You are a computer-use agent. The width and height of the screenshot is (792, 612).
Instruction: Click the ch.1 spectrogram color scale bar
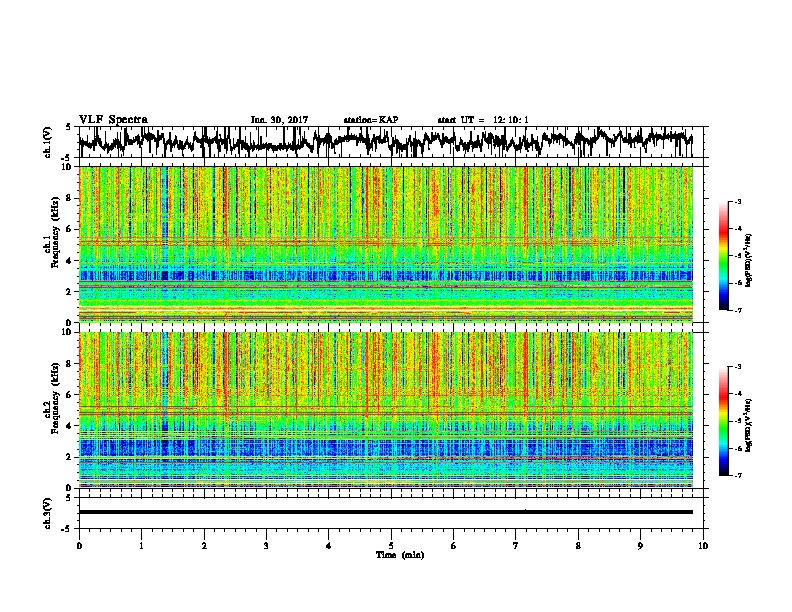pyautogui.click(x=723, y=256)
